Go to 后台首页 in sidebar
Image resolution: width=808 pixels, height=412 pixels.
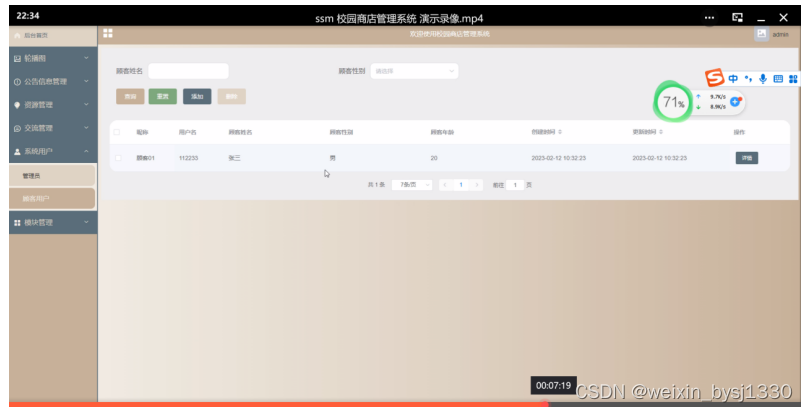click(53, 36)
